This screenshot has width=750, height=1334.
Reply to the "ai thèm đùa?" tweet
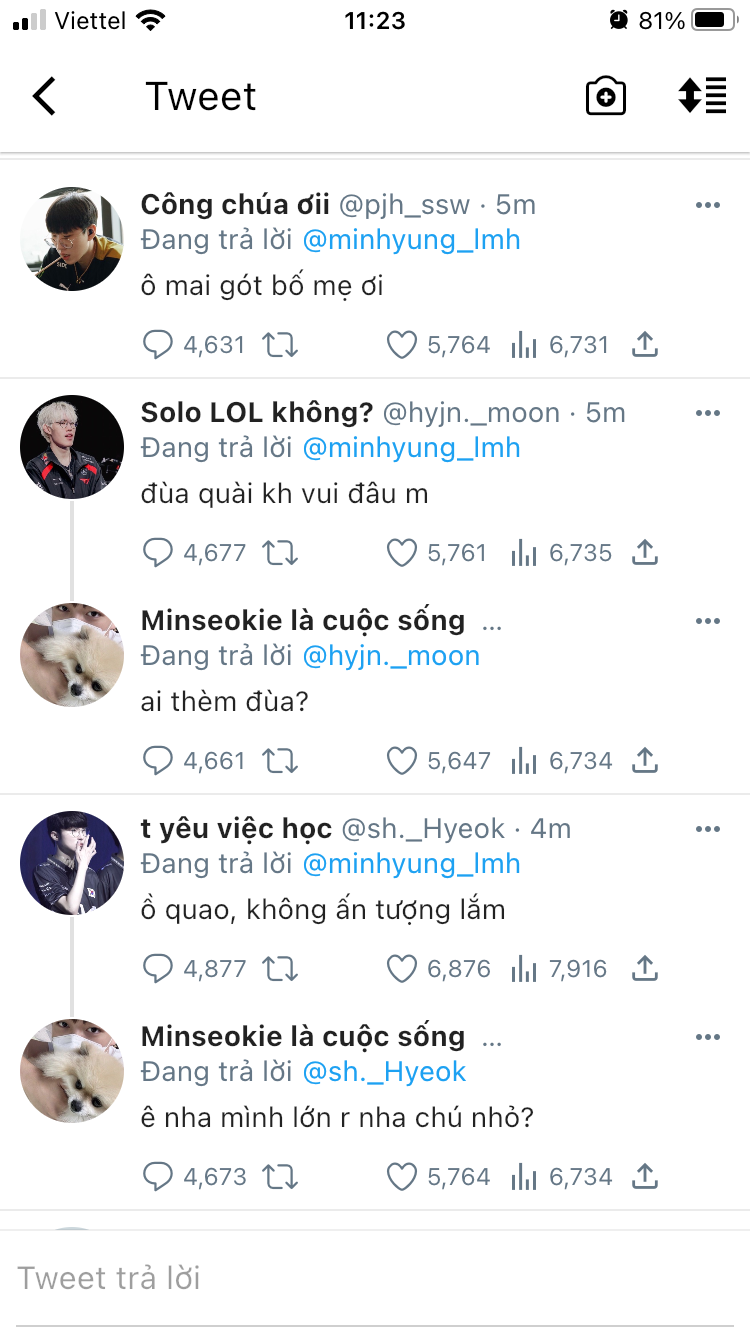tap(158, 761)
